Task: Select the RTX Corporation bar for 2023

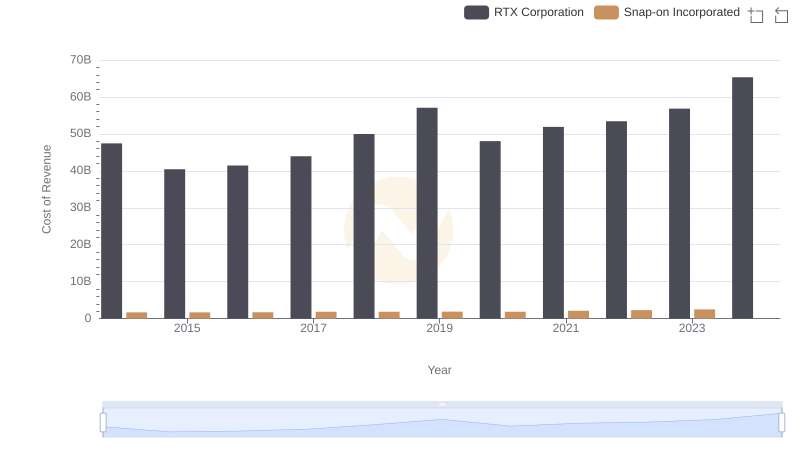Action: tap(680, 214)
